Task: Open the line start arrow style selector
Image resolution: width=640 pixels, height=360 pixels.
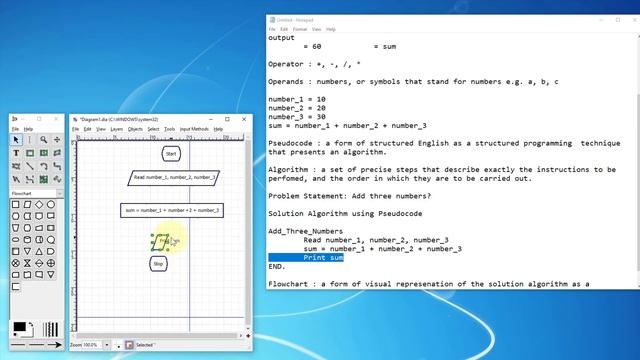Action: pyautogui.click(x=17, y=345)
